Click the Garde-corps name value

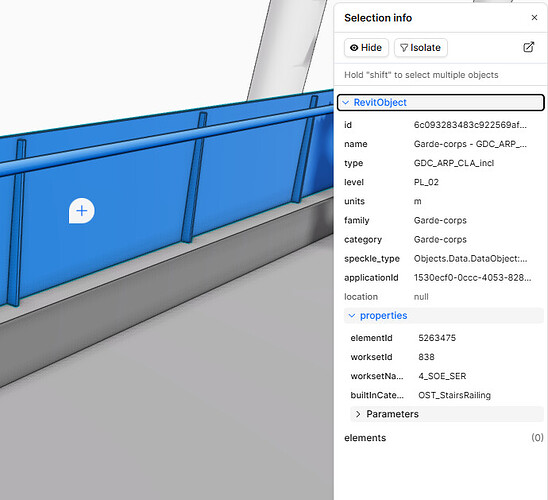pos(470,144)
